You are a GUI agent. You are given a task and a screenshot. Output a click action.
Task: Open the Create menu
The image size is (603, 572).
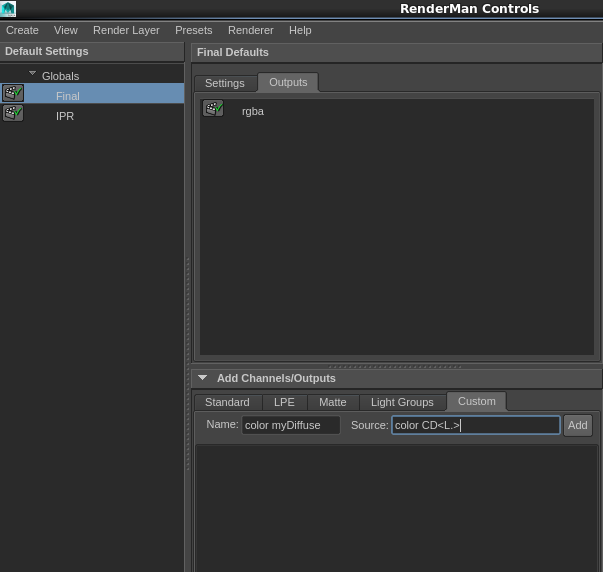[x=22, y=30]
